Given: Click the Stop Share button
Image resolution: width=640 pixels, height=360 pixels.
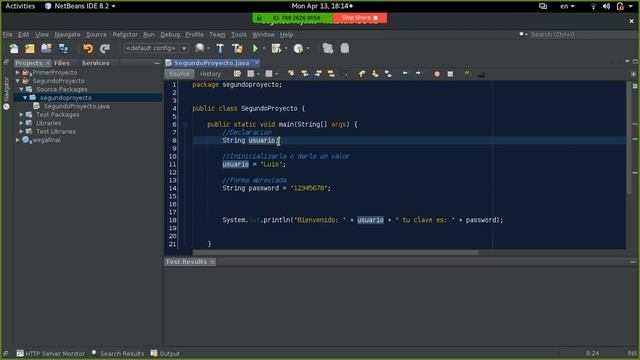Looking at the screenshot, I should click(x=360, y=18).
